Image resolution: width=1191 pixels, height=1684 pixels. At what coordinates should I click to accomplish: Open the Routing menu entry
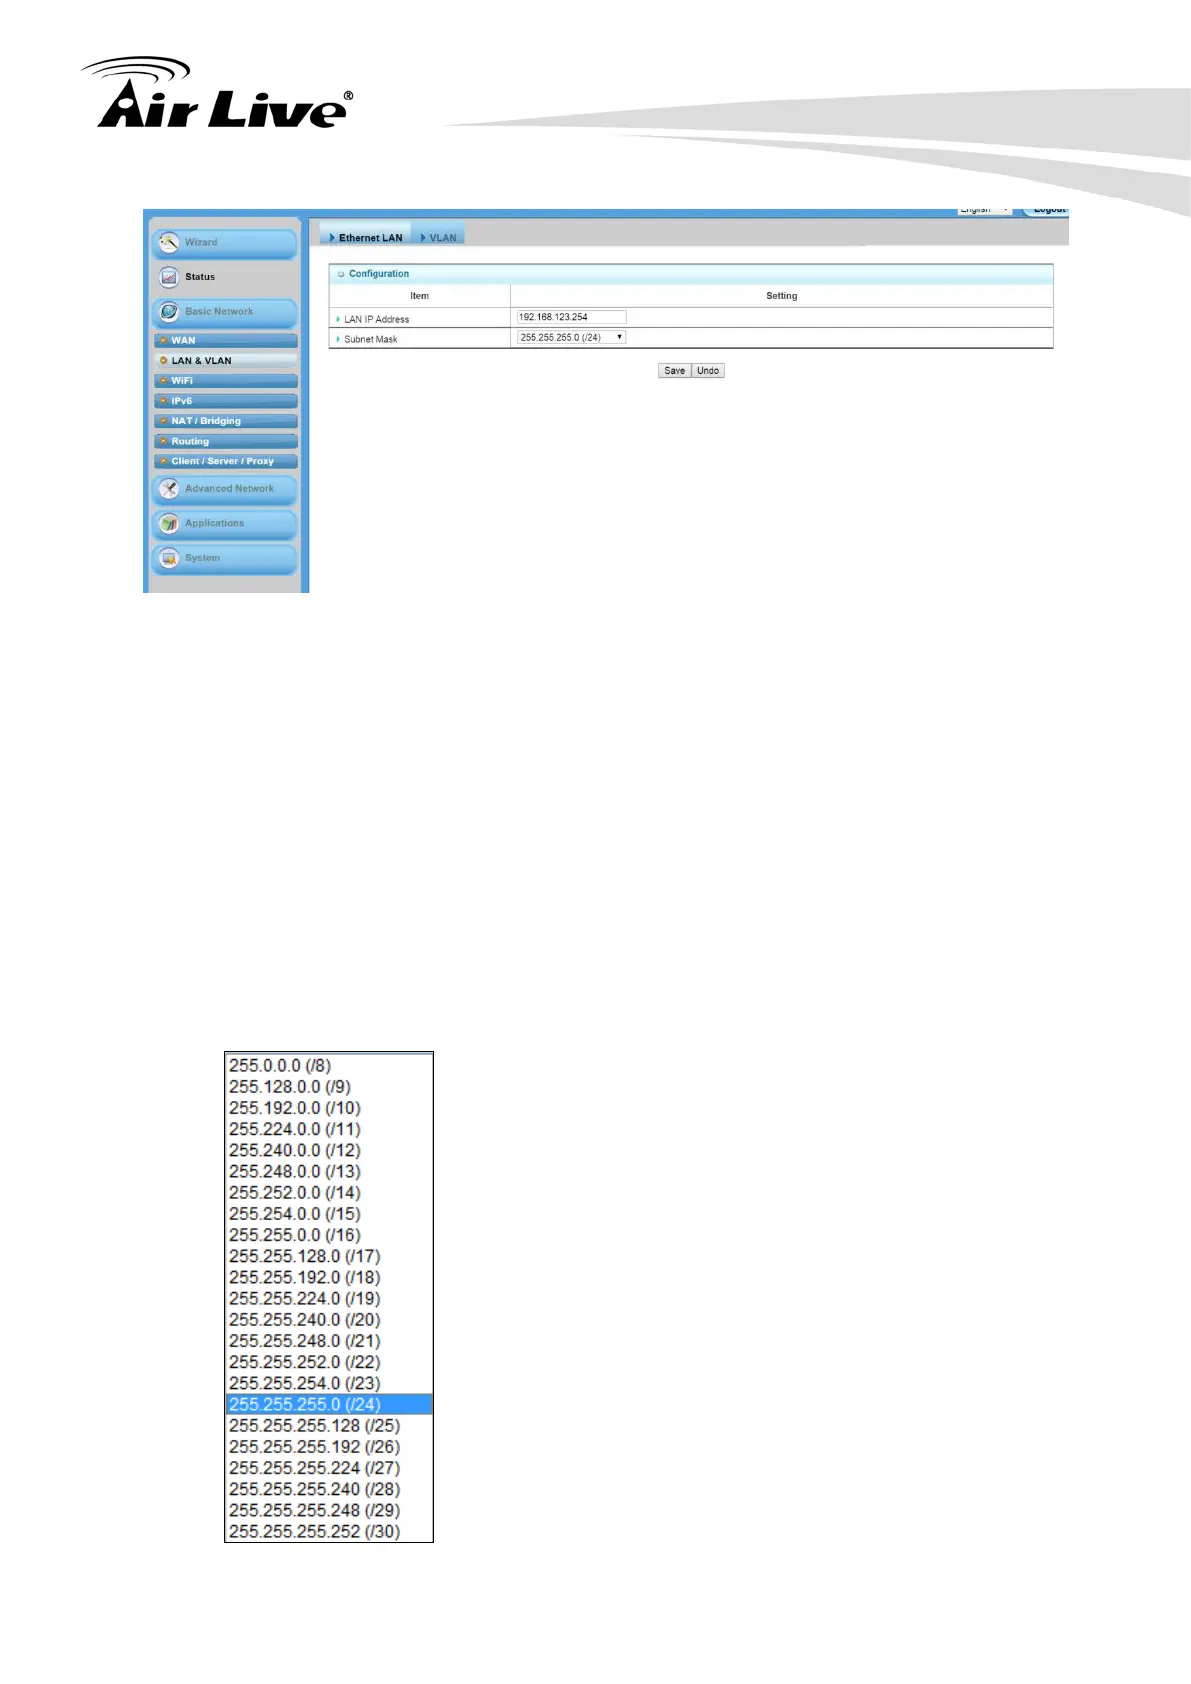[x=190, y=441]
